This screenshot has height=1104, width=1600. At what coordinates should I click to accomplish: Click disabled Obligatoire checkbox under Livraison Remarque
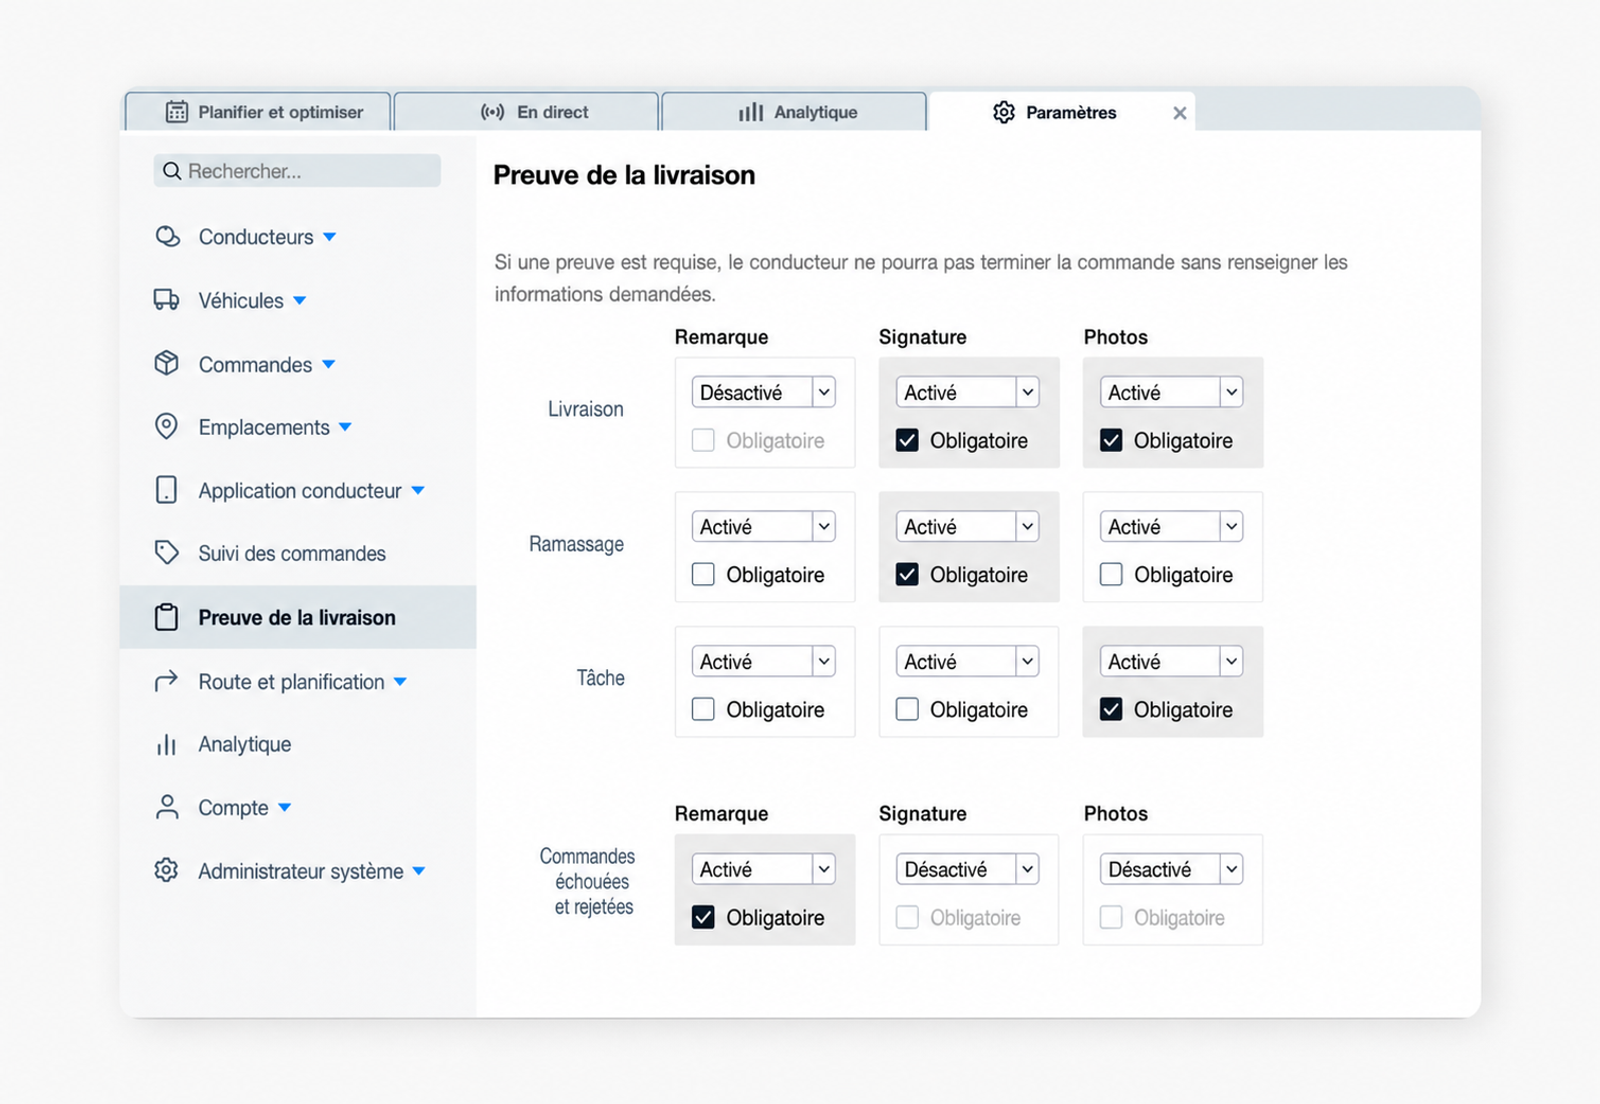(703, 440)
